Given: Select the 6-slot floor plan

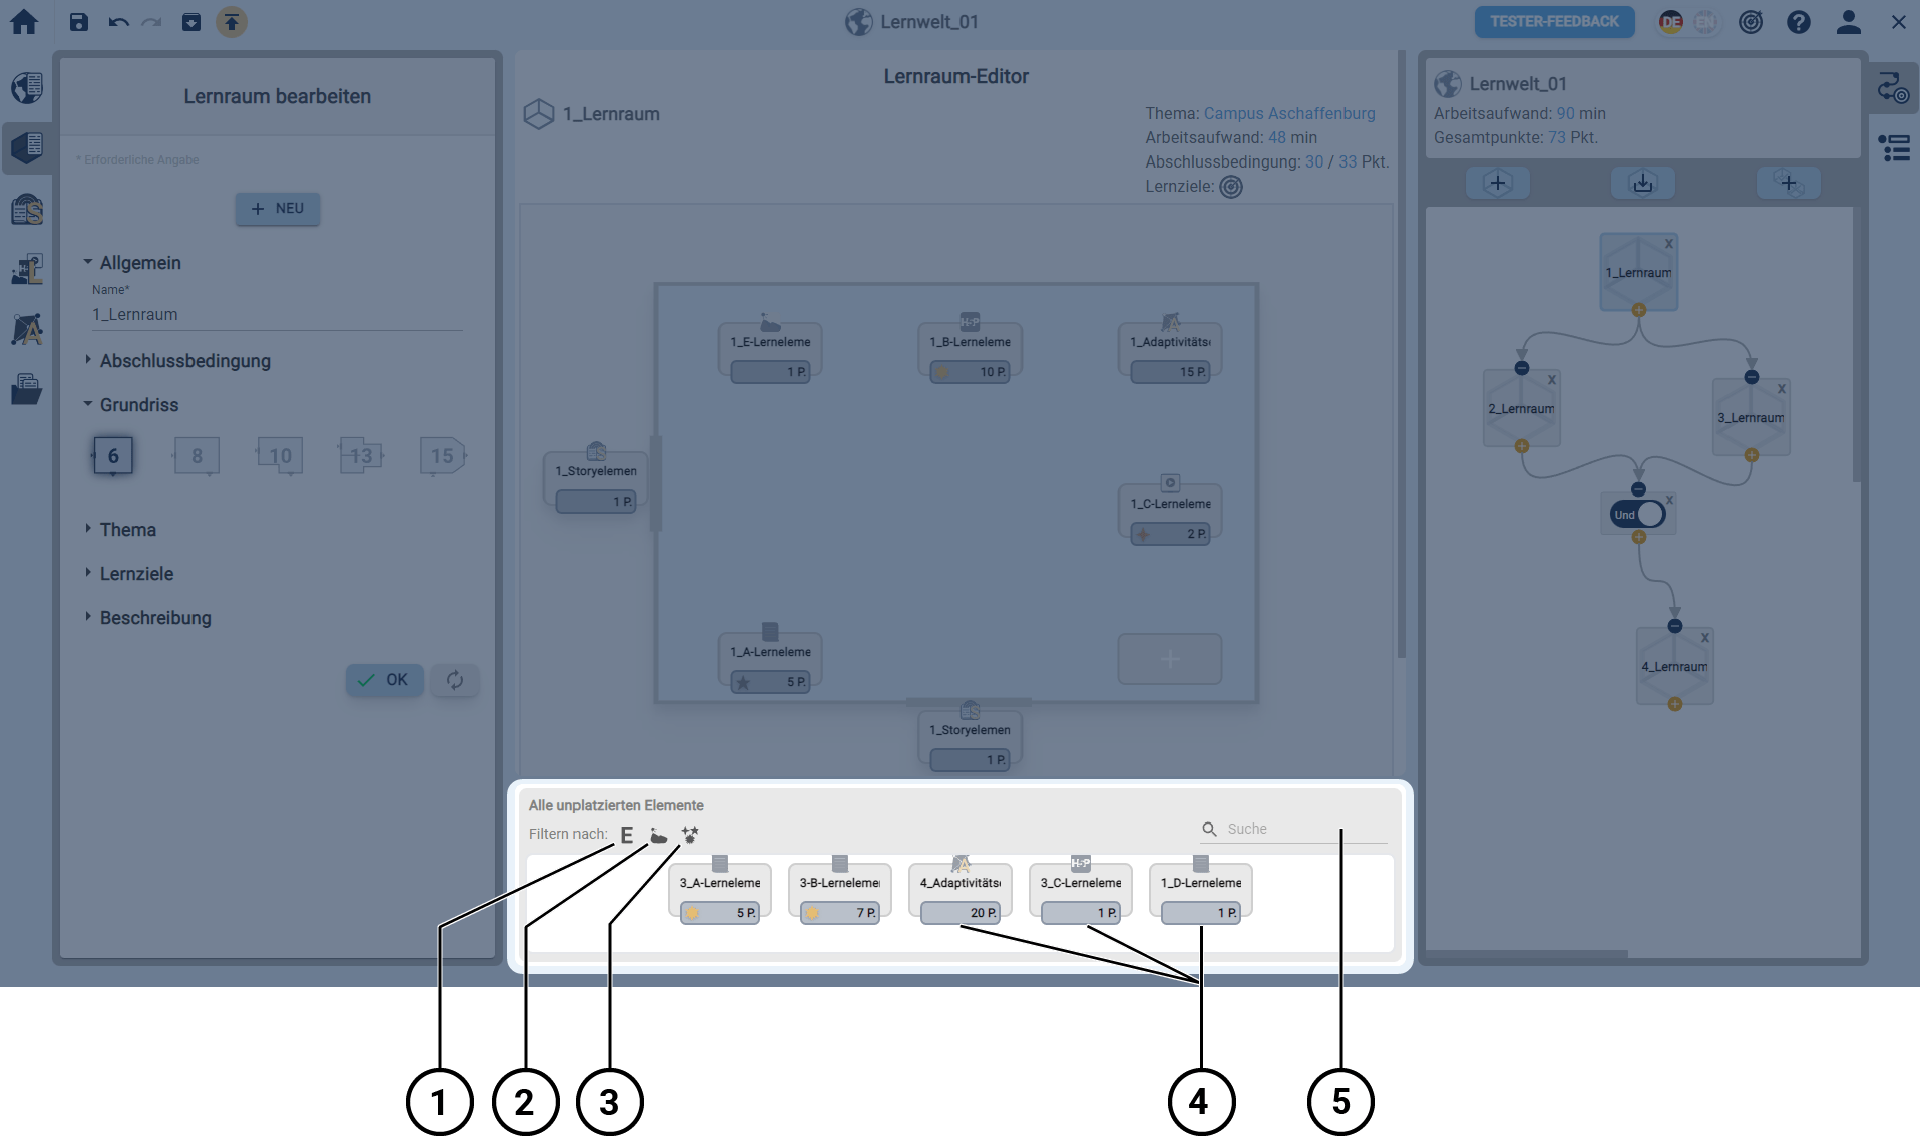Looking at the screenshot, I should (x=113, y=455).
